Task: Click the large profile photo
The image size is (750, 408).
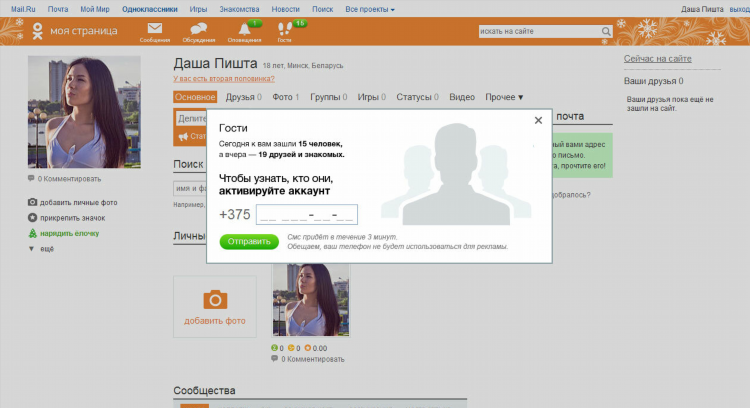Action: point(84,112)
